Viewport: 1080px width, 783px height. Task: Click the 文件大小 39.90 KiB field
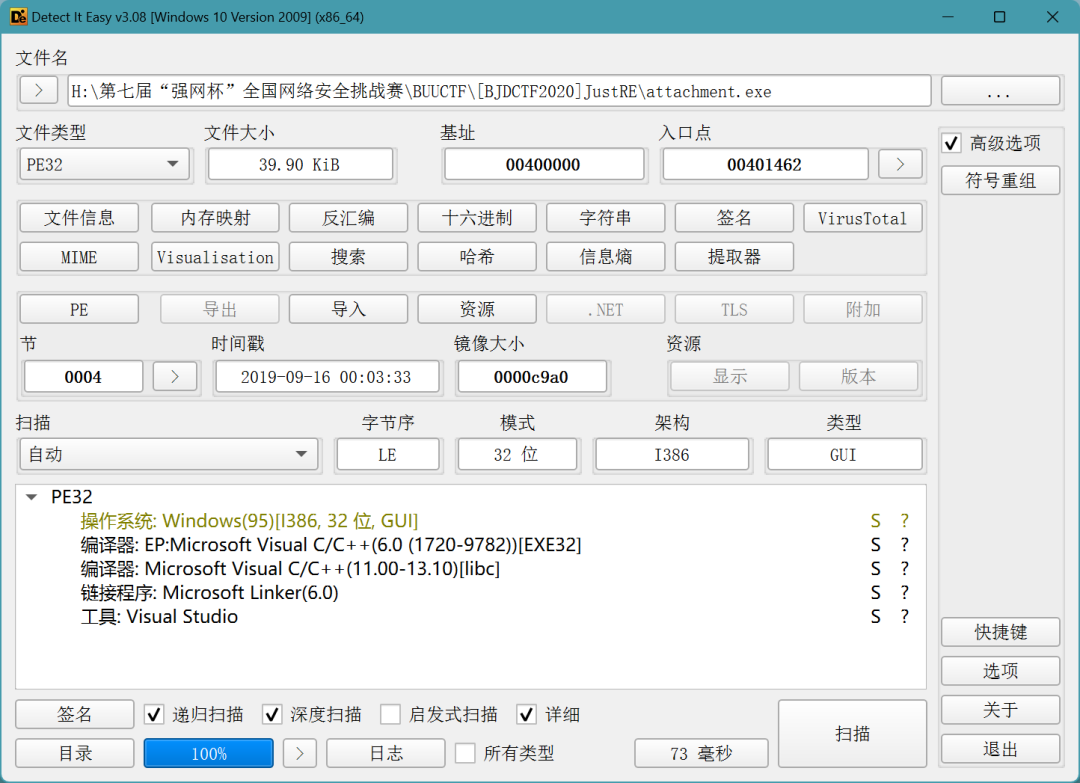[300, 165]
